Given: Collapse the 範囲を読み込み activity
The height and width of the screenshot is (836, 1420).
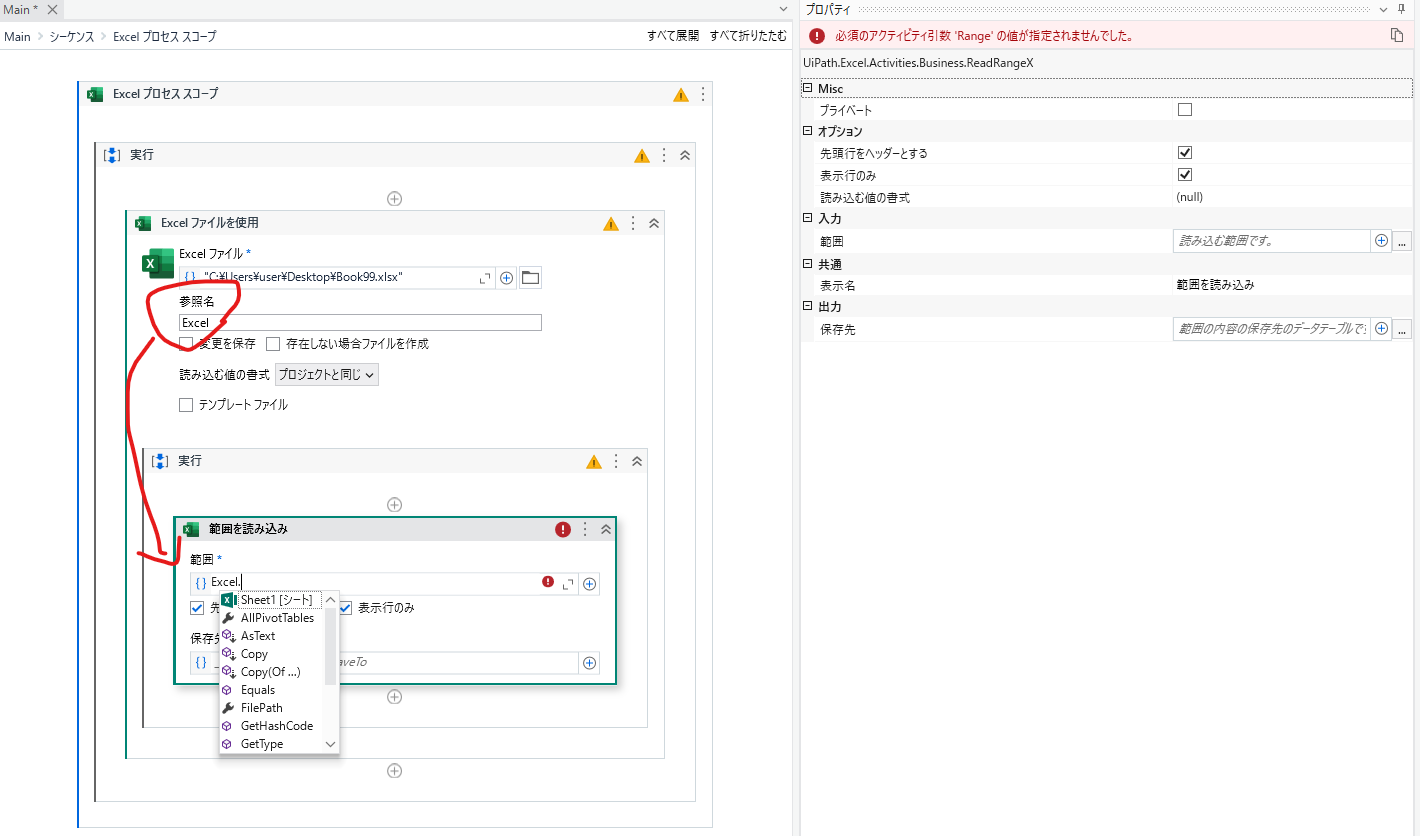Looking at the screenshot, I should [606, 529].
